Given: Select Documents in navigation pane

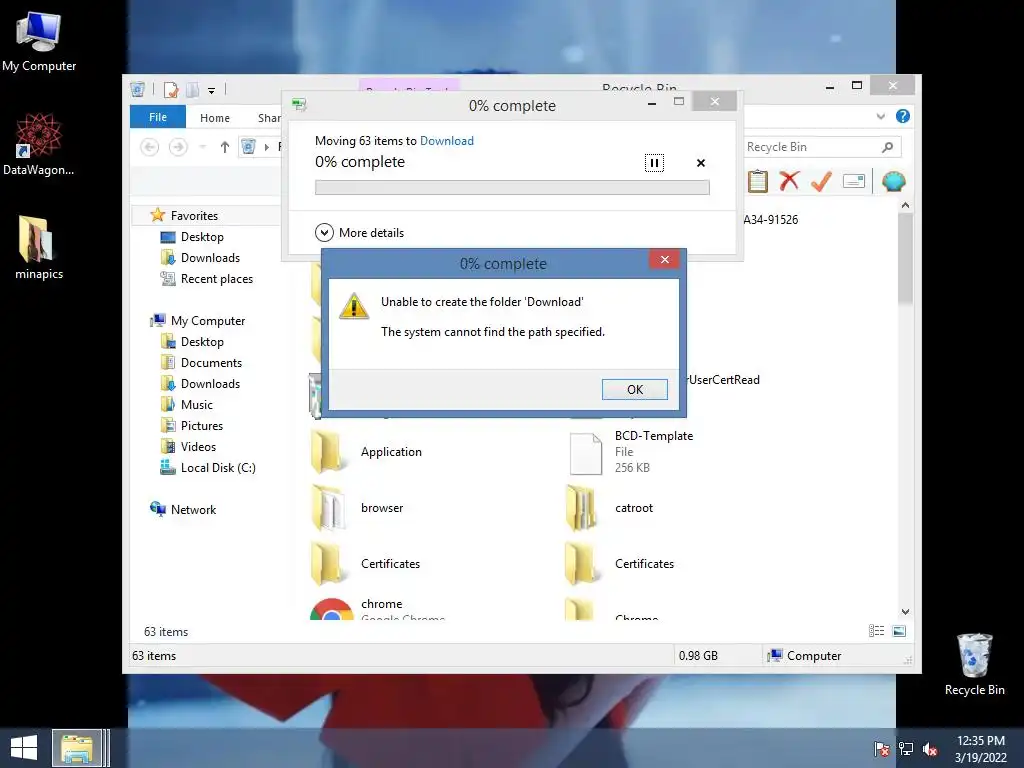Looking at the screenshot, I should coord(211,362).
